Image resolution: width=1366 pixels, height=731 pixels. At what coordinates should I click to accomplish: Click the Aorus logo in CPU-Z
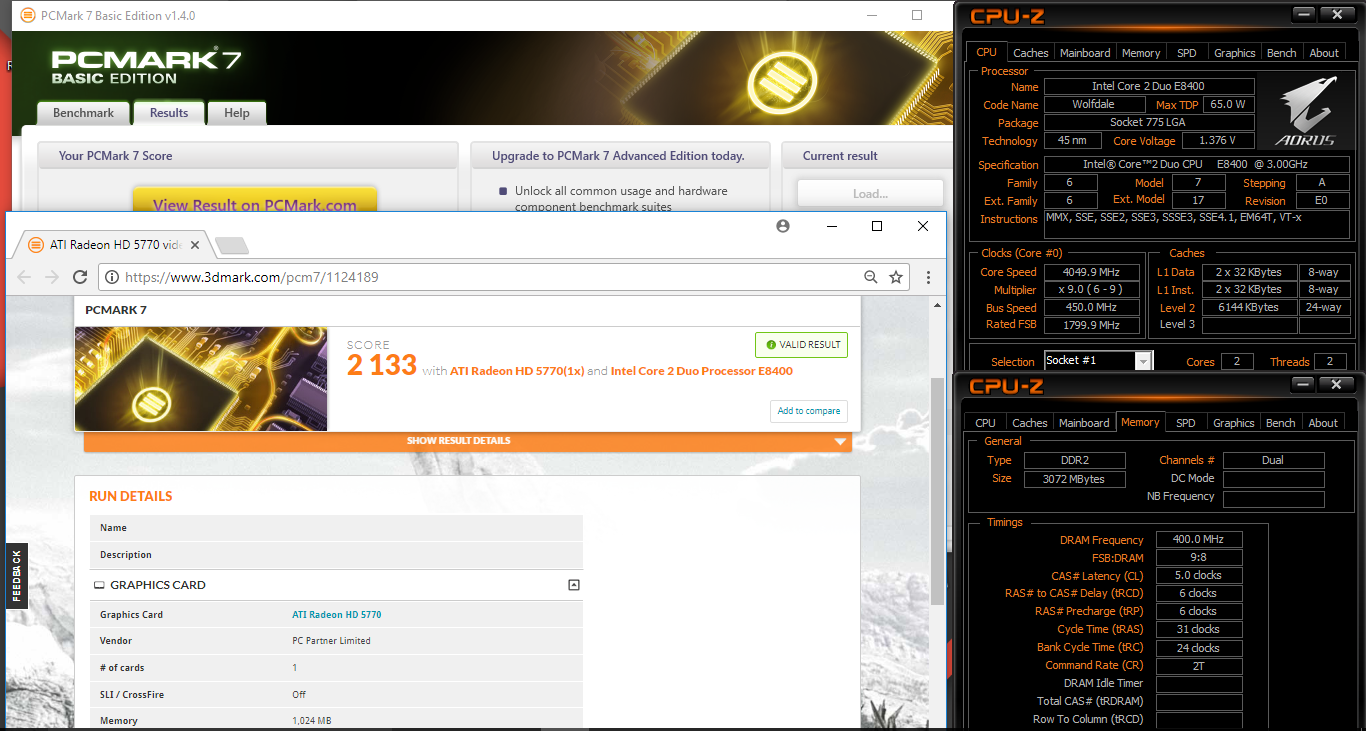pos(1304,113)
